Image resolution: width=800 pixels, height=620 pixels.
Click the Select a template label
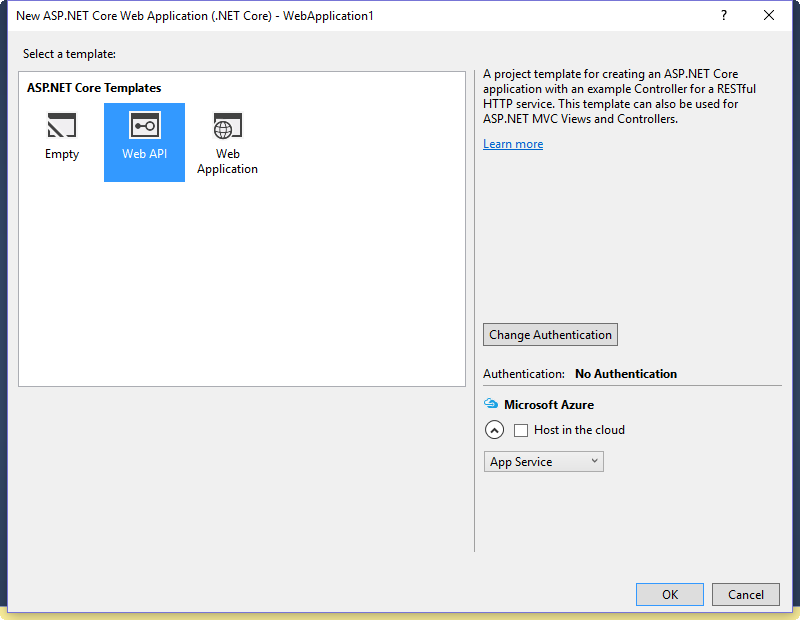[69, 54]
